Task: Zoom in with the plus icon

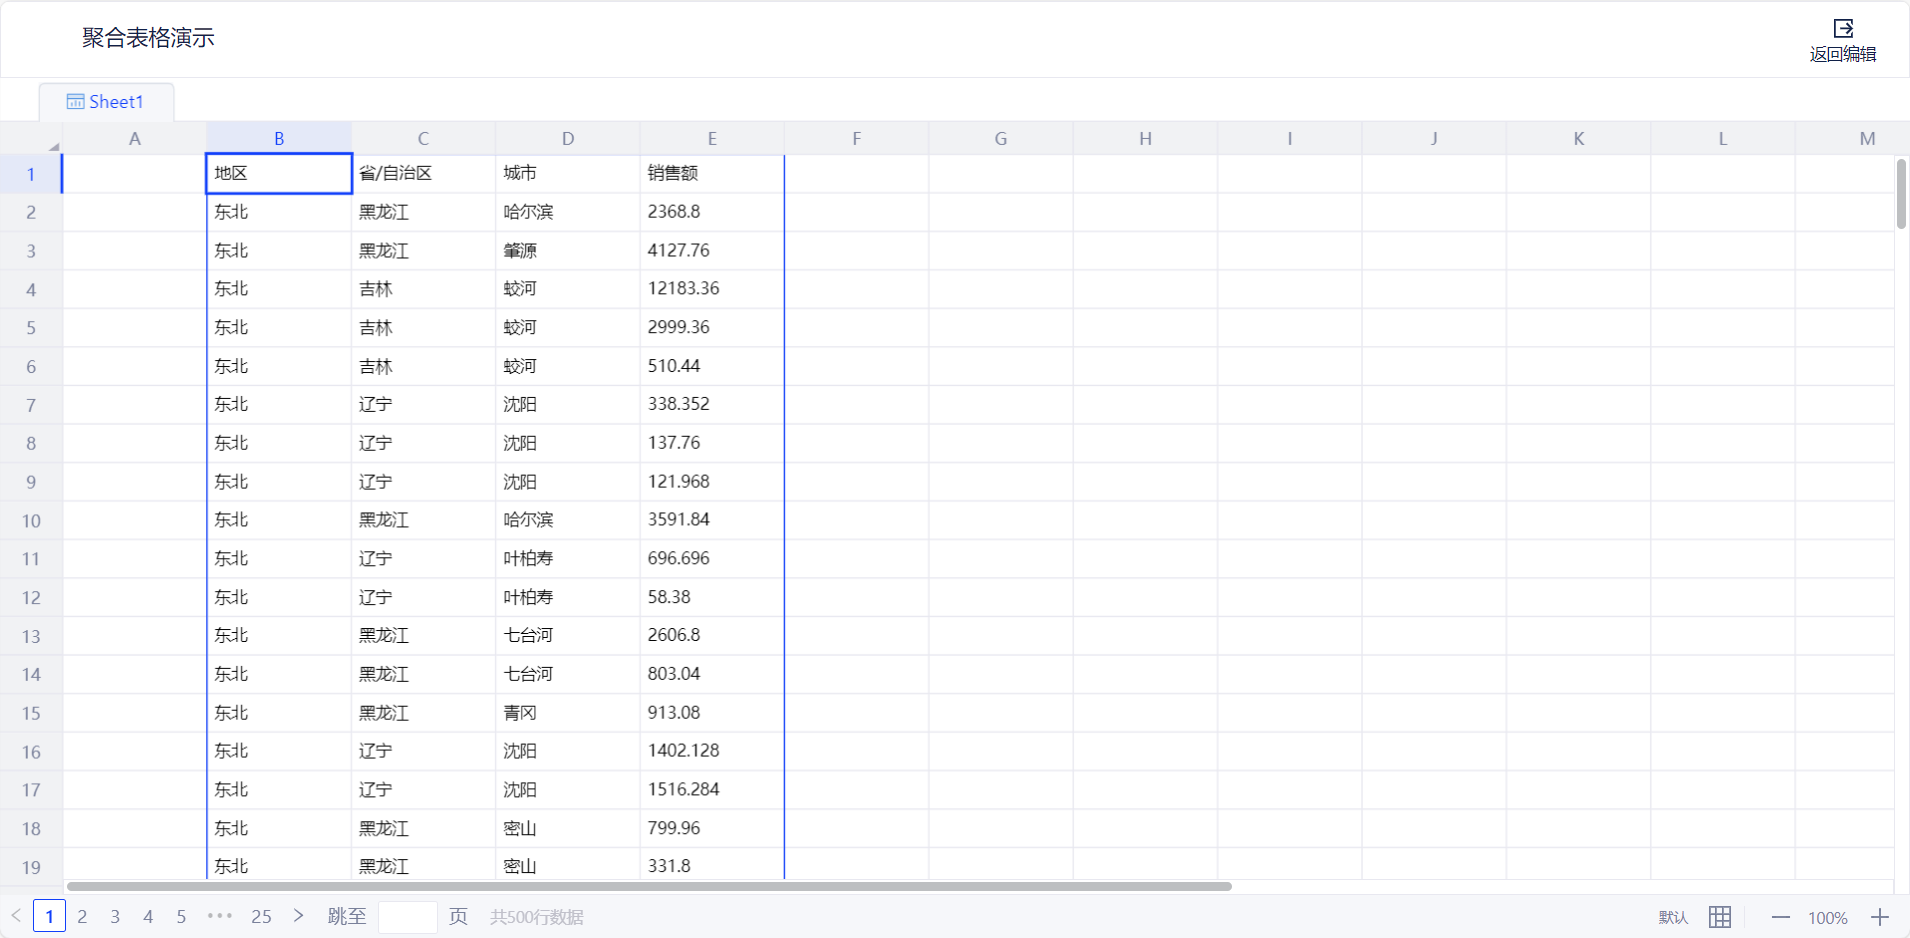Action: point(1880,917)
